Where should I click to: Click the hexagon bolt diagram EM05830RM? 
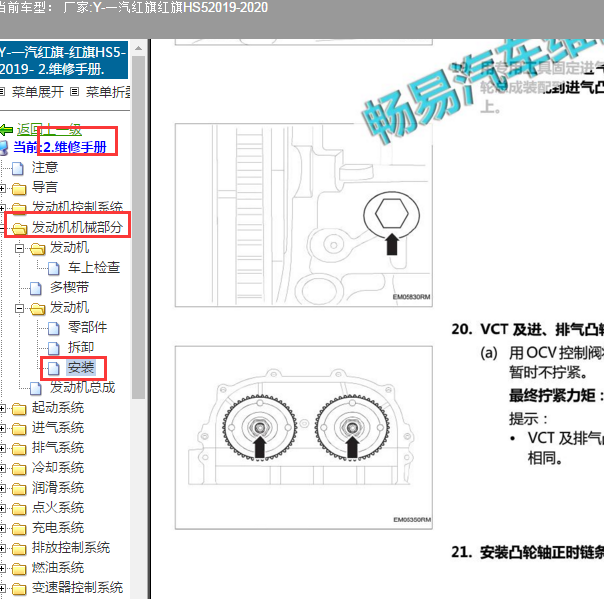pyautogui.click(x=304, y=215)
